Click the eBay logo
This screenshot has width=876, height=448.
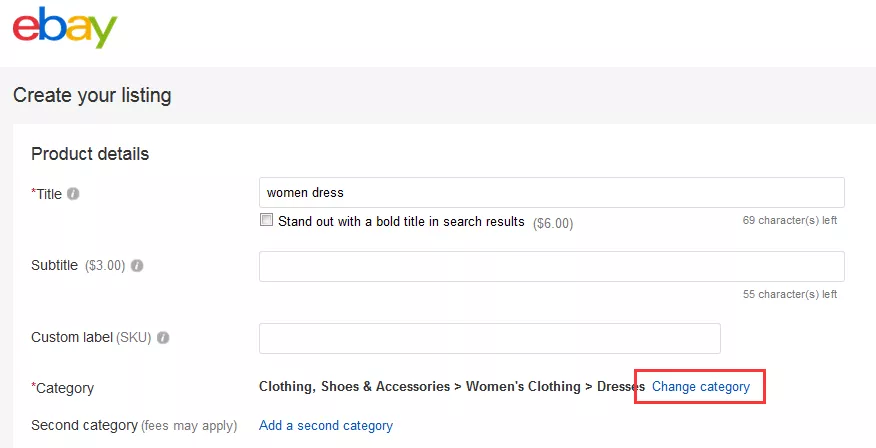pos(65,28)
